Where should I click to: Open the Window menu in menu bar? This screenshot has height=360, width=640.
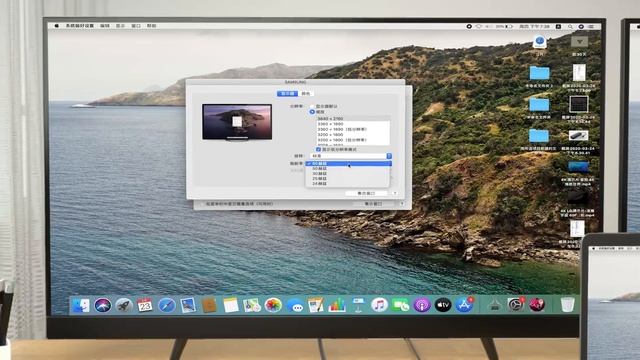pos(136,26)
